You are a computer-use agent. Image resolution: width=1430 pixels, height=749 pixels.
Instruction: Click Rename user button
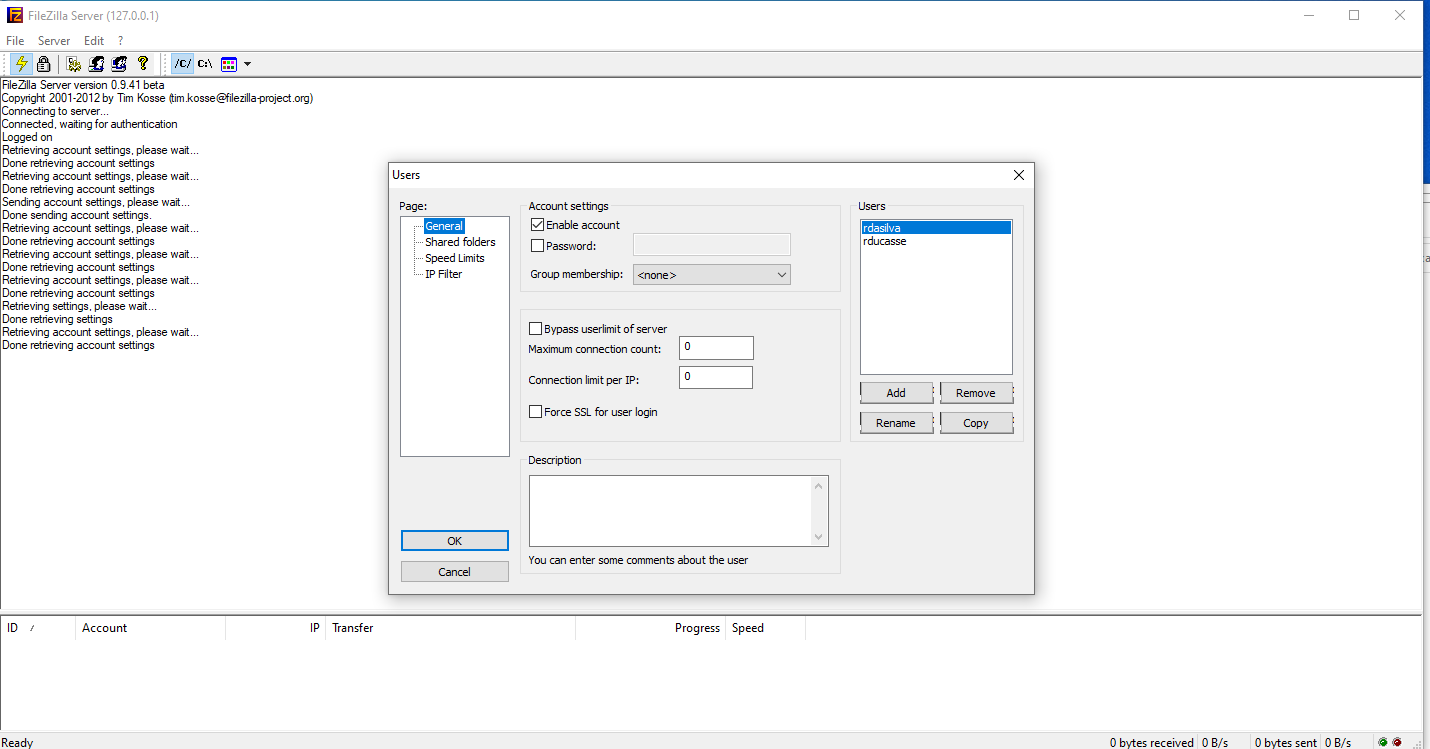point(896,423)
